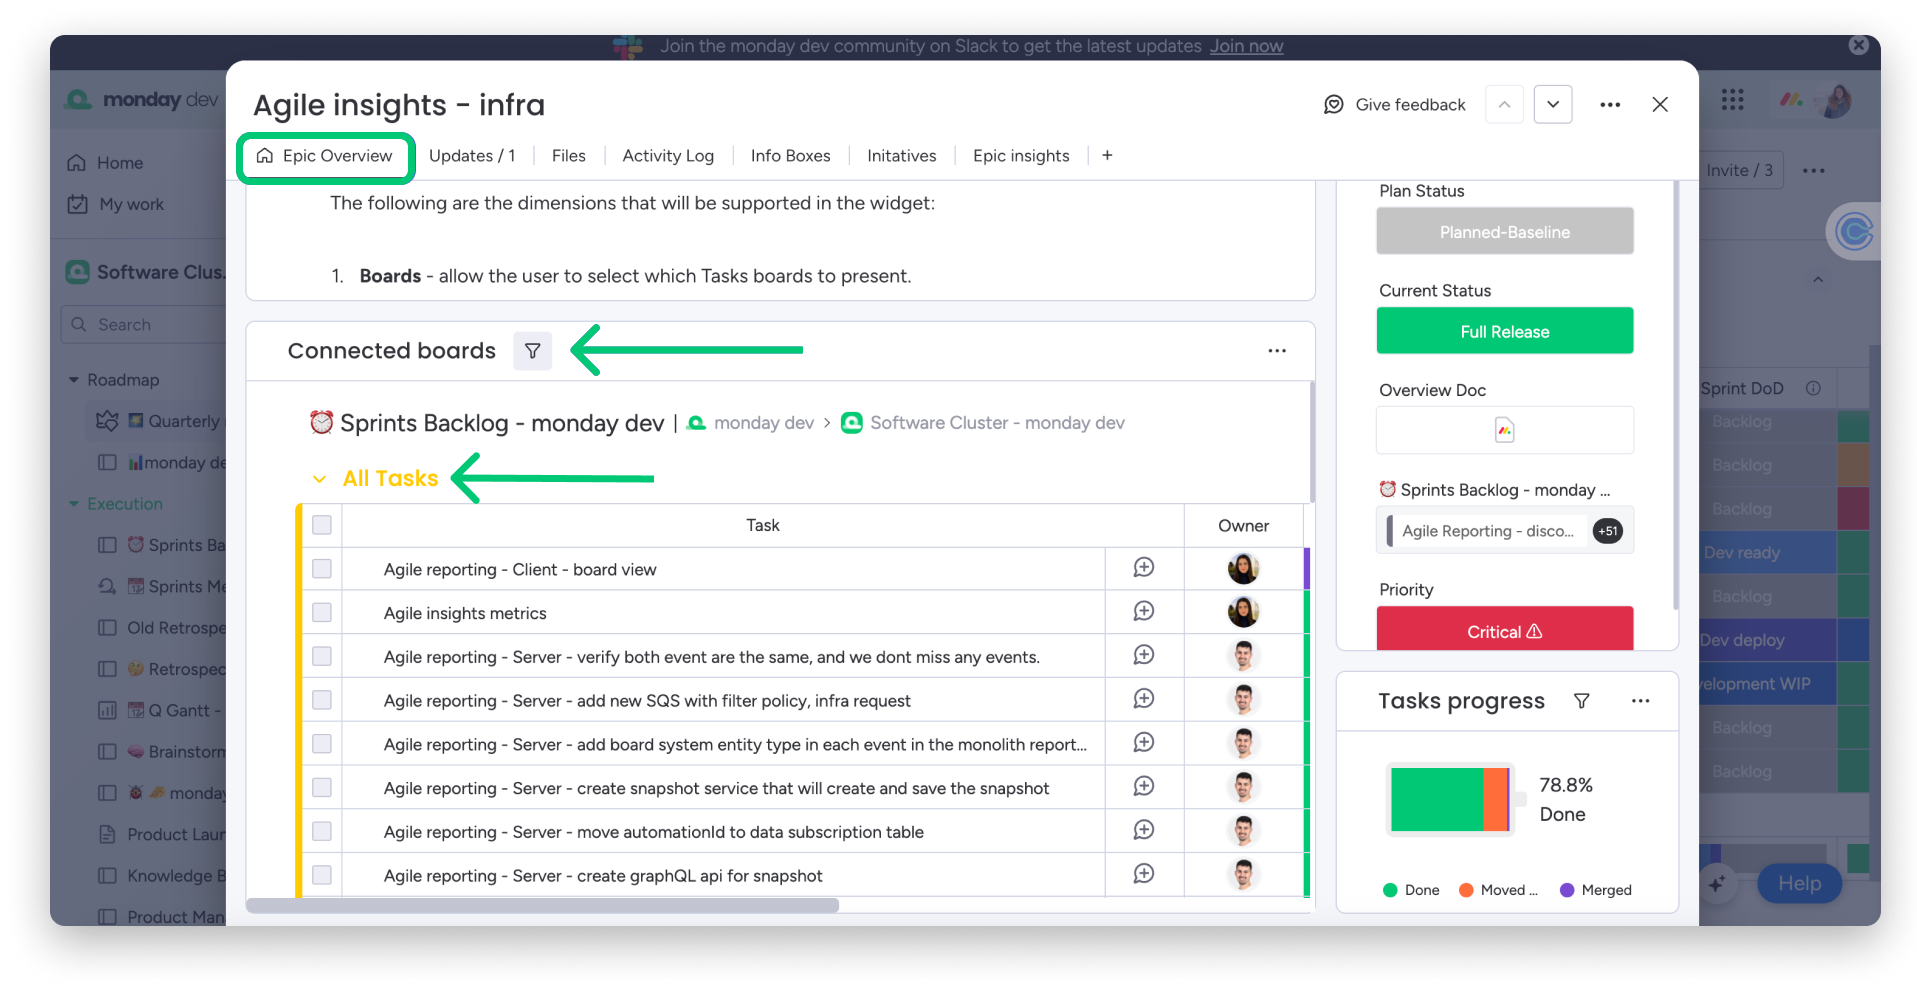Viewport: 1917px width, 991px height.
Task: Click the Help button
Action: click(1799, 884)
